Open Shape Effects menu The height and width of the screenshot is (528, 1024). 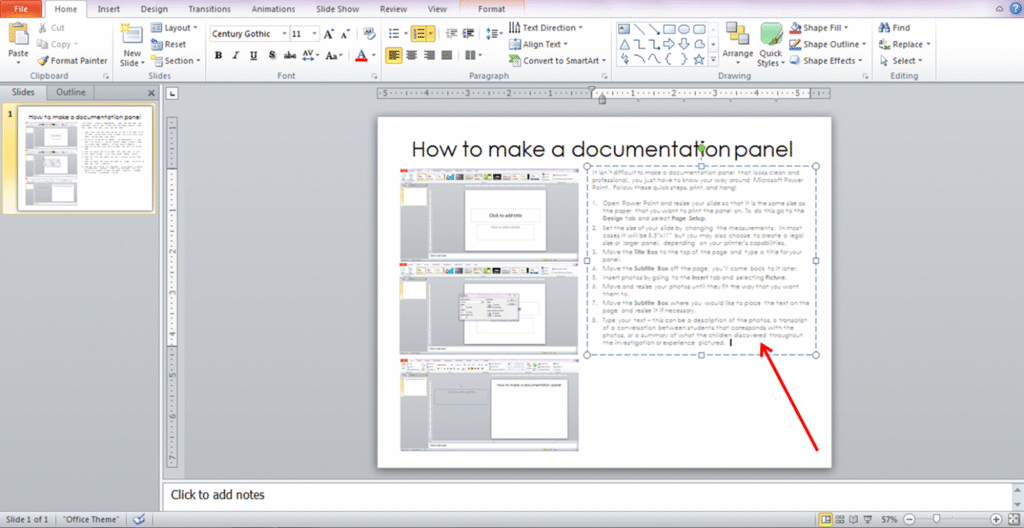(826, 61)
